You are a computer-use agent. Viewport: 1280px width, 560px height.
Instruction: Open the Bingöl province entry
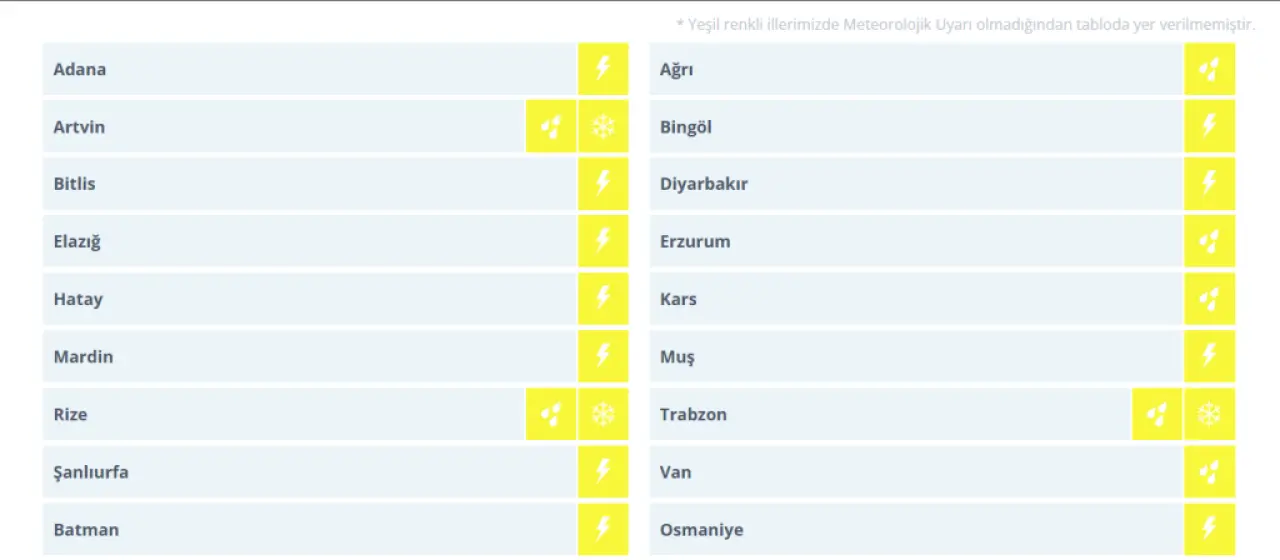click(x=686, y=127)
